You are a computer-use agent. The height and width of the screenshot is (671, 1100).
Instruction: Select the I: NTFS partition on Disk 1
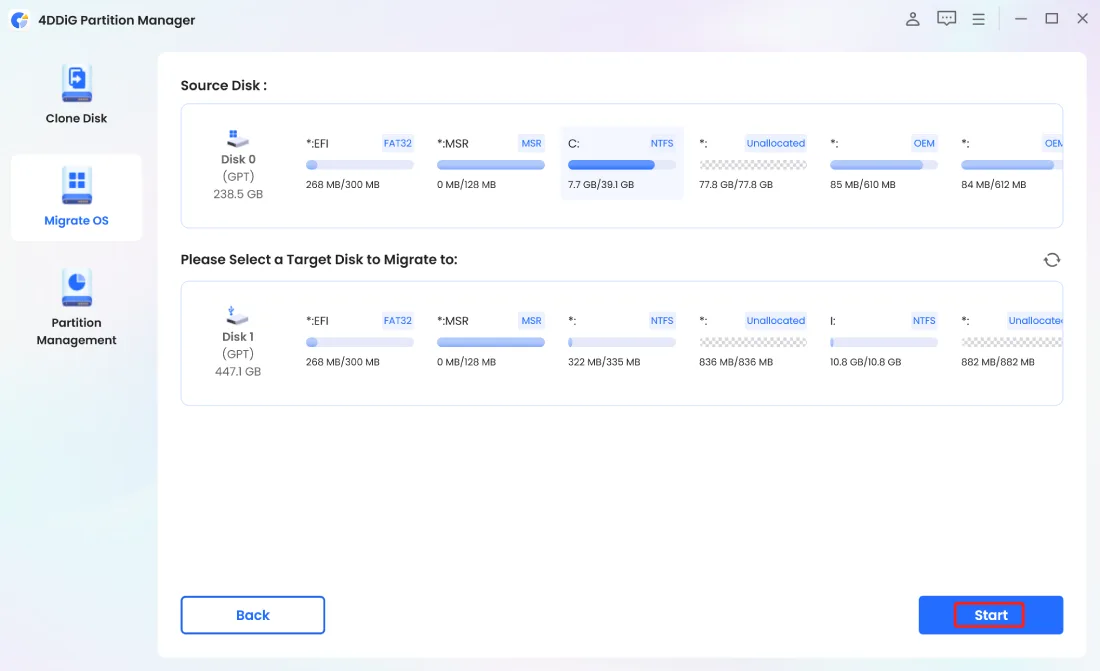click(x=883, y=340)
